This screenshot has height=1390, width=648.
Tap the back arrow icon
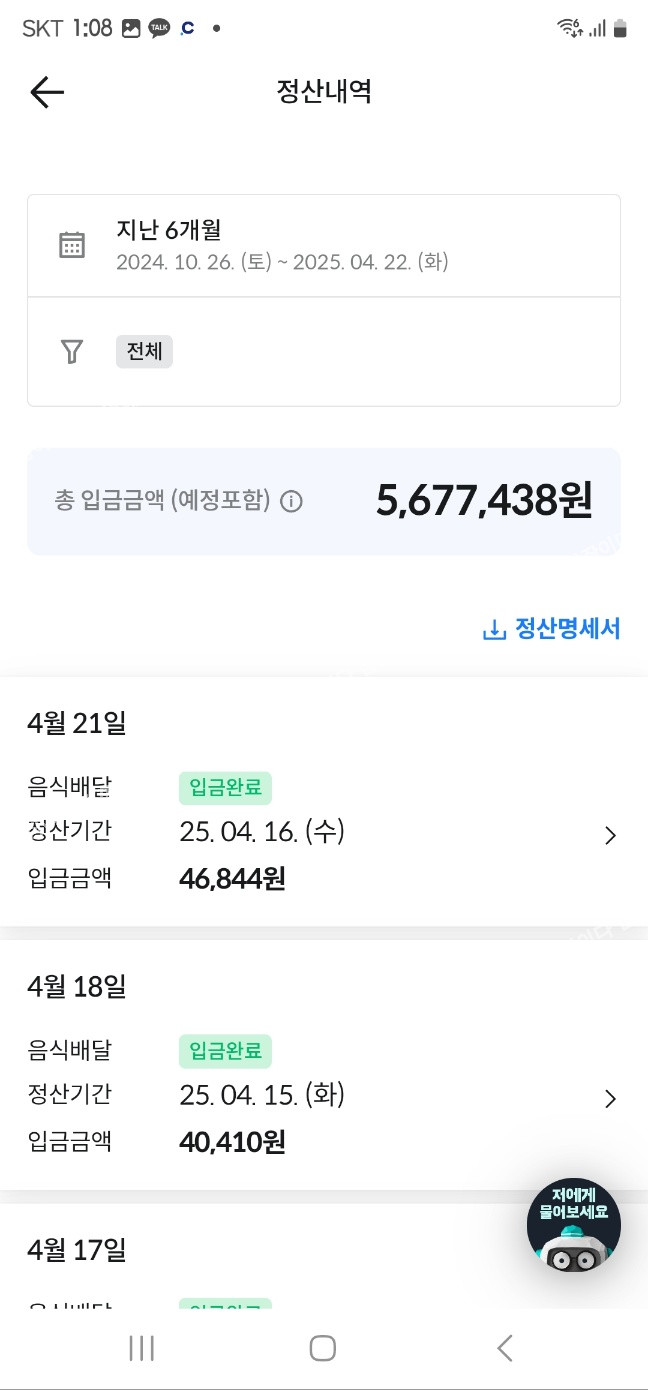47,92
